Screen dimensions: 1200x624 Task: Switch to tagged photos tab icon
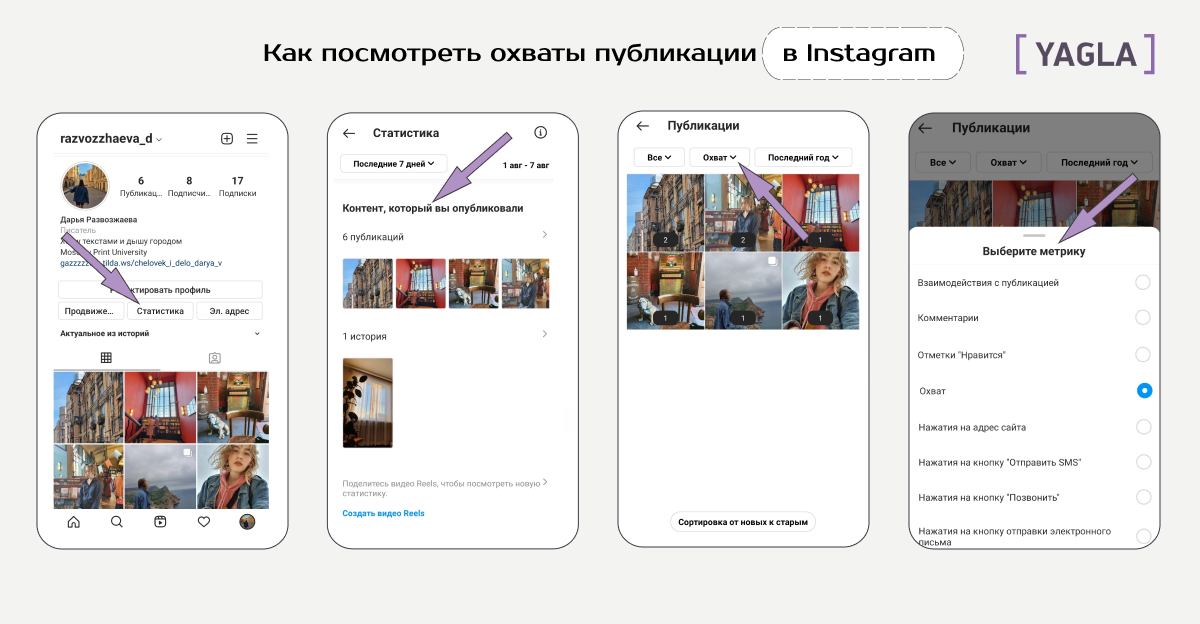[x=214, y=358]
